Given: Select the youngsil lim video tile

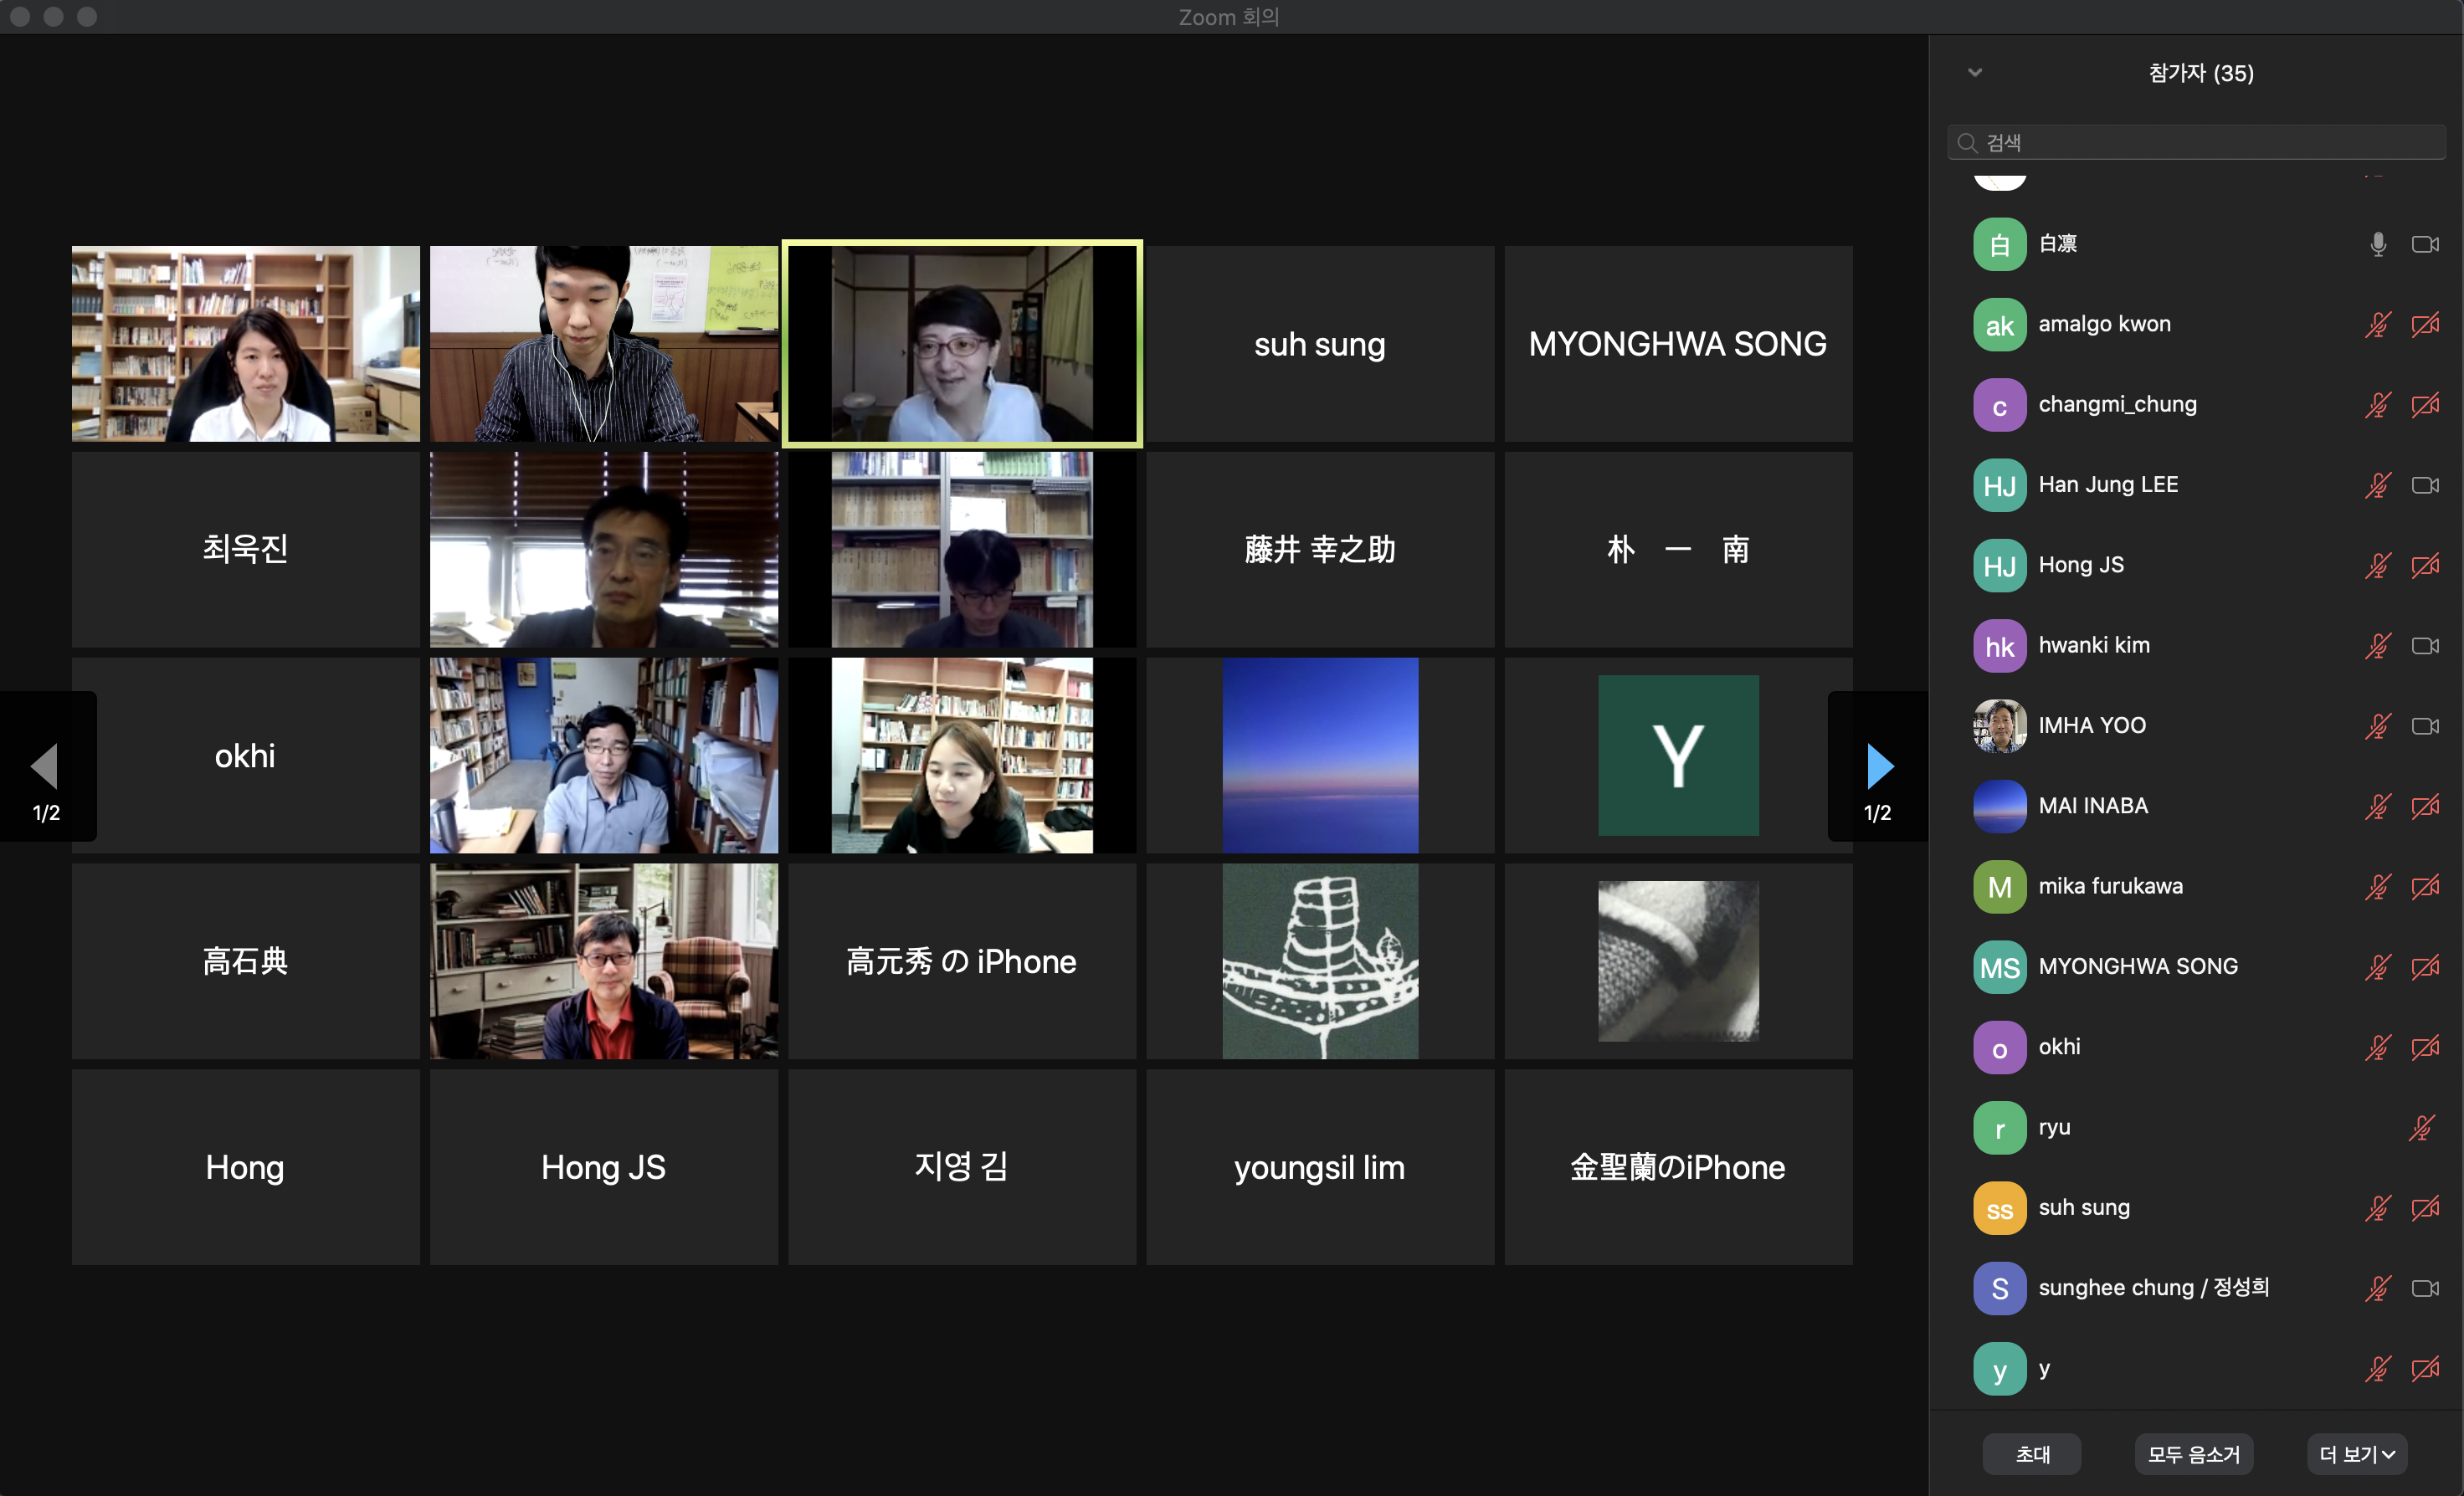Looking at the screenshot, I should point(1320,1167).
